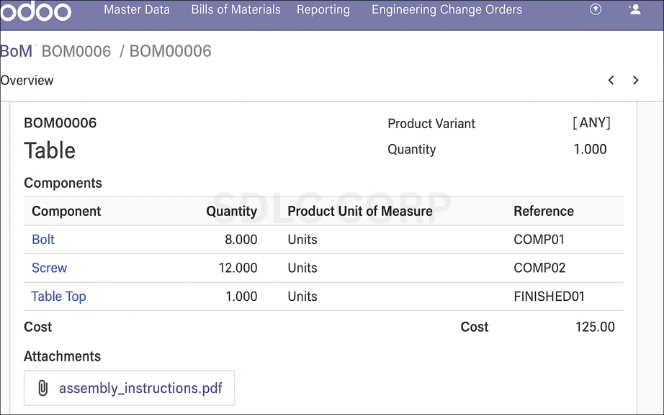Open the upload/activity circle icon in navbar

tap(595, 9)
